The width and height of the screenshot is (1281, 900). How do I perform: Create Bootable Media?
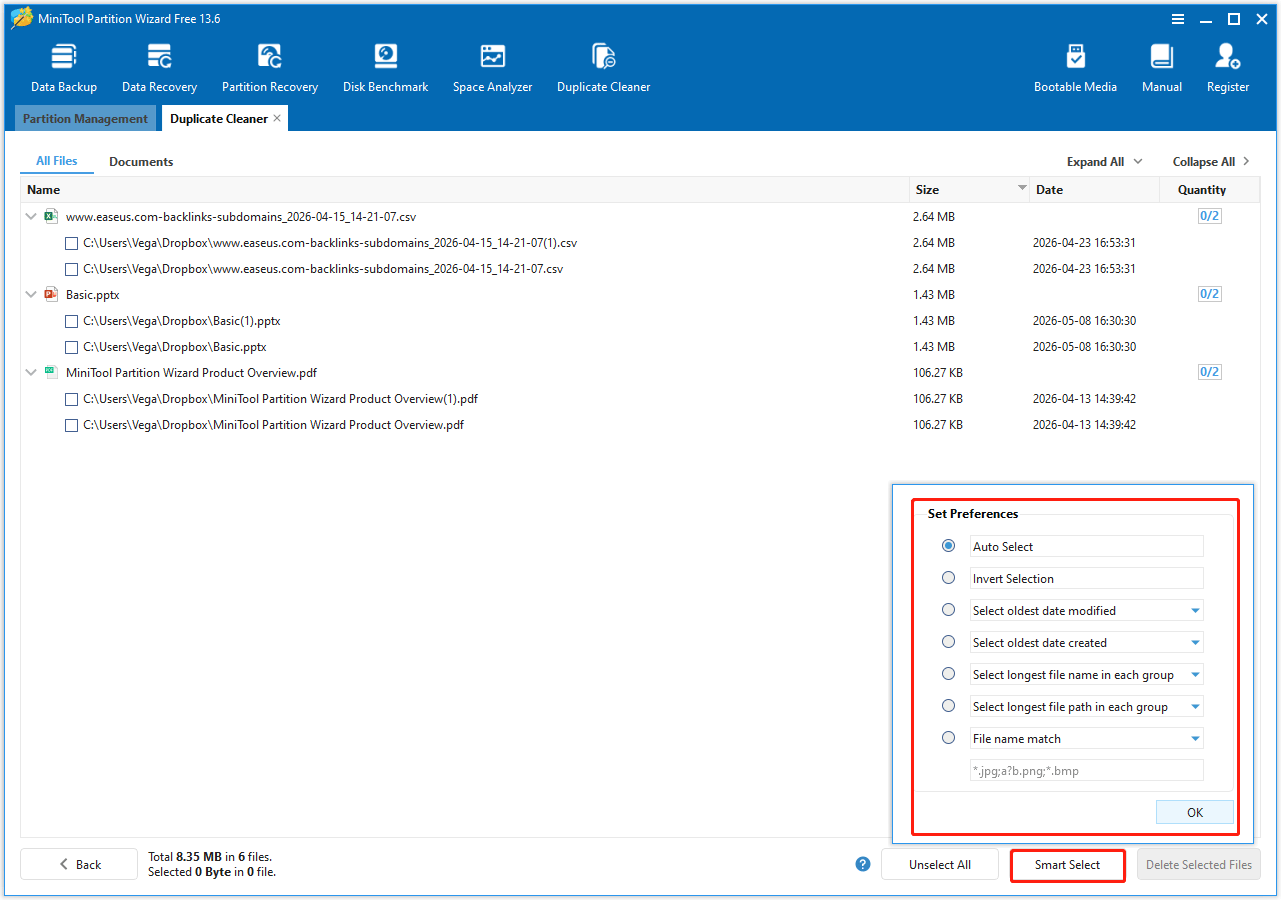[1075, 68]
